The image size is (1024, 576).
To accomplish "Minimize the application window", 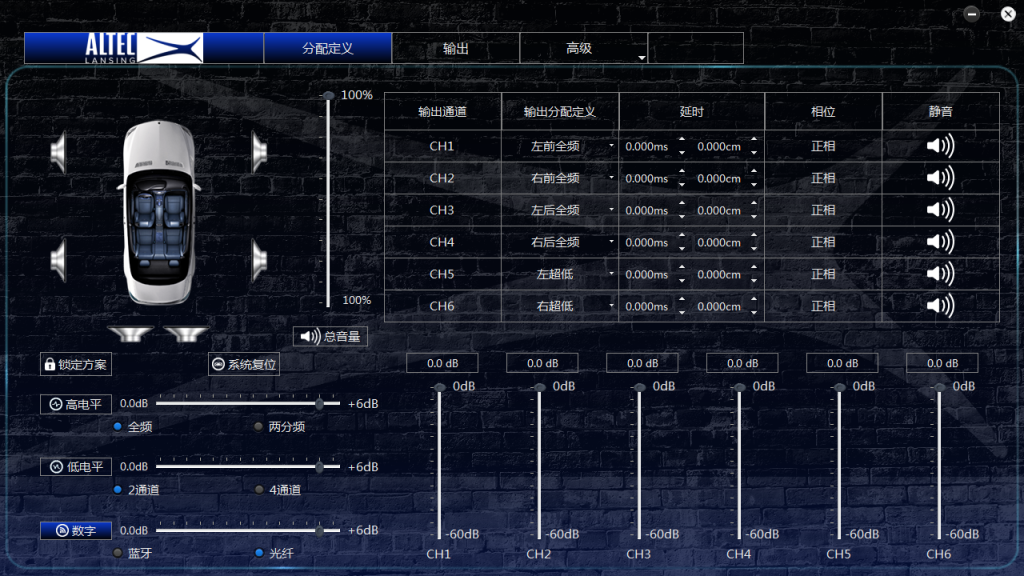I will (972, 14).
